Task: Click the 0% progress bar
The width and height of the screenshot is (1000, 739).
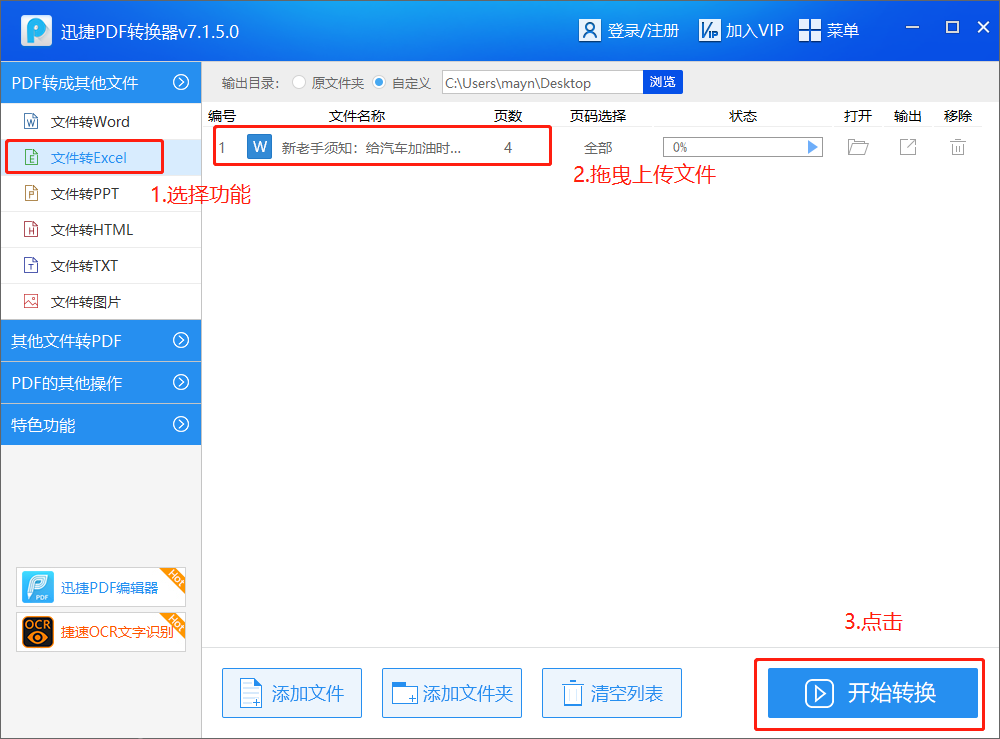Action: tap(742, 147)
